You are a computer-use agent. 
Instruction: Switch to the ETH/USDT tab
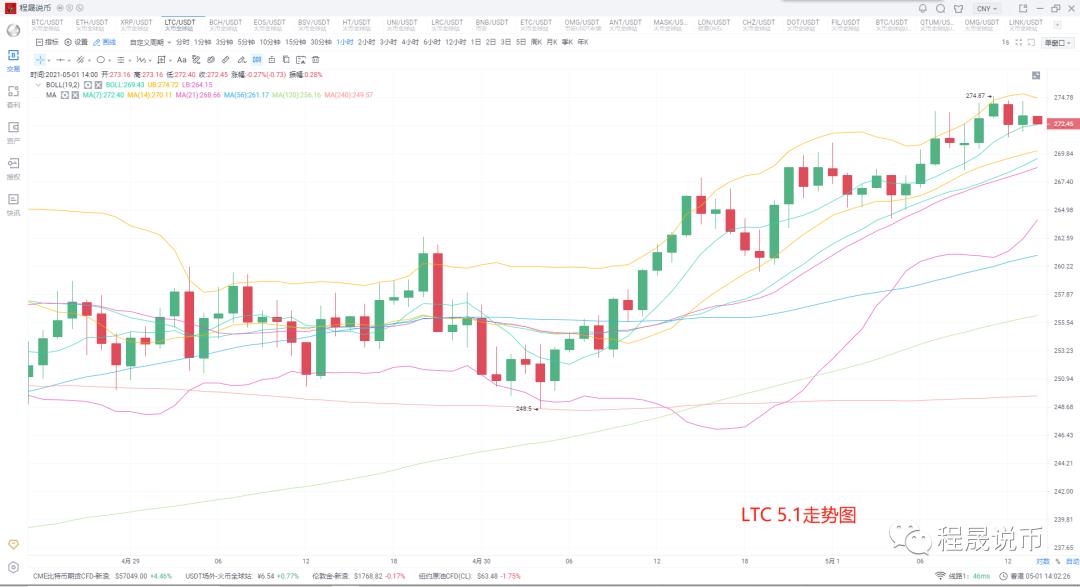point(90,23)
